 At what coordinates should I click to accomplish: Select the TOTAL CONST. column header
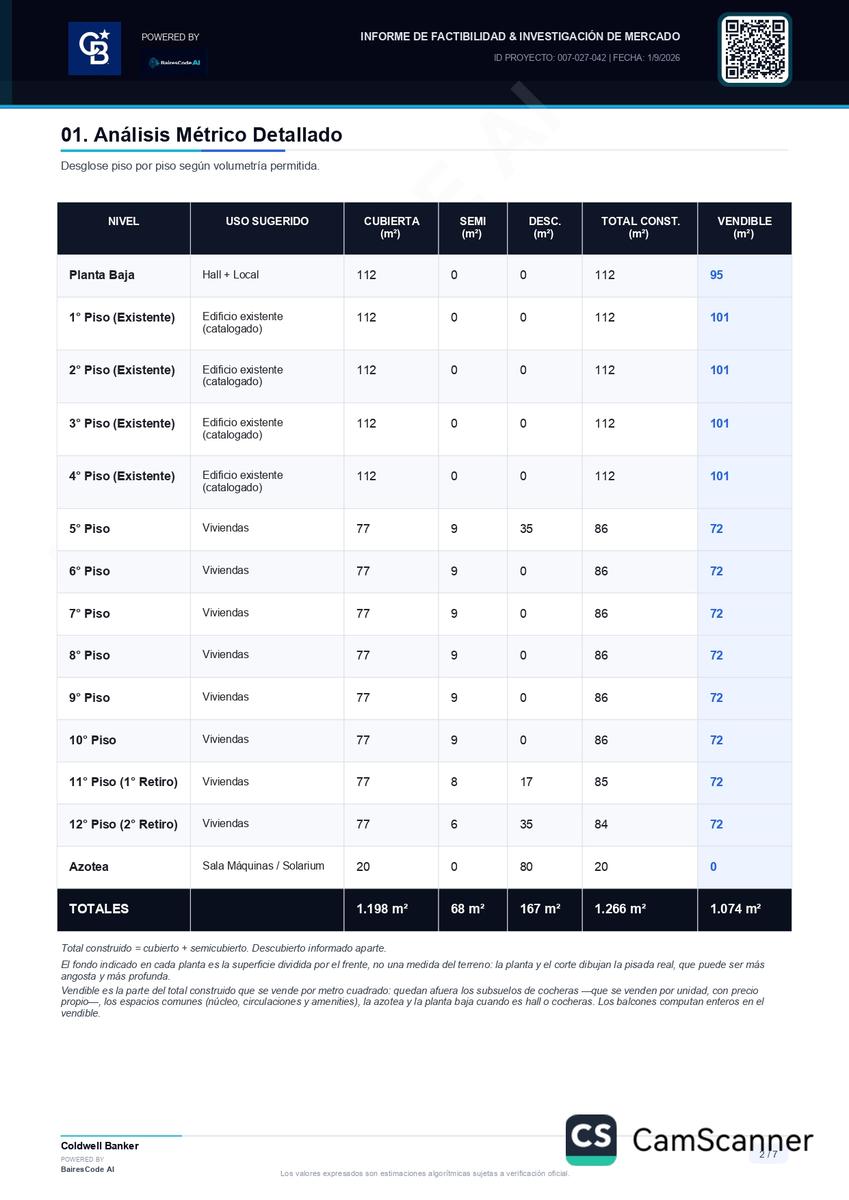pos(640,228)
